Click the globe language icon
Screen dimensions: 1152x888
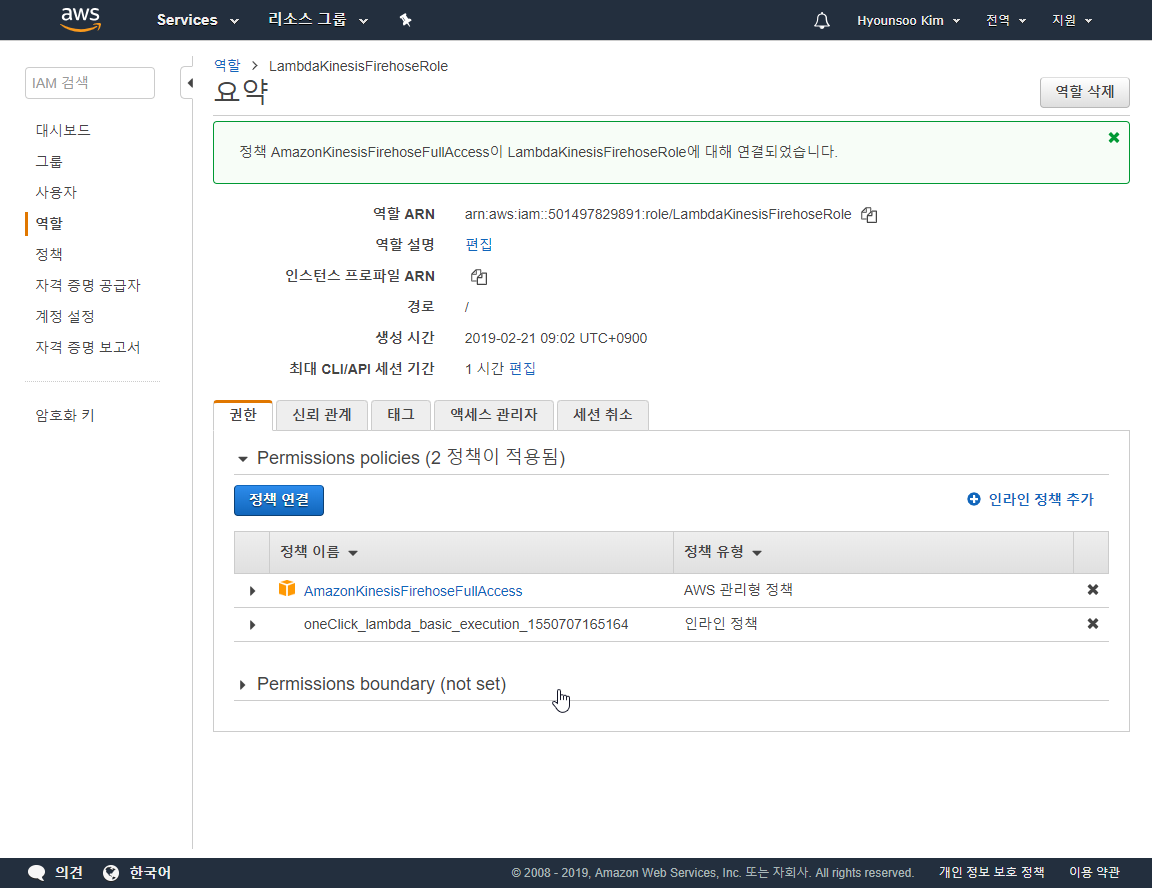click(x=111, y=873)
